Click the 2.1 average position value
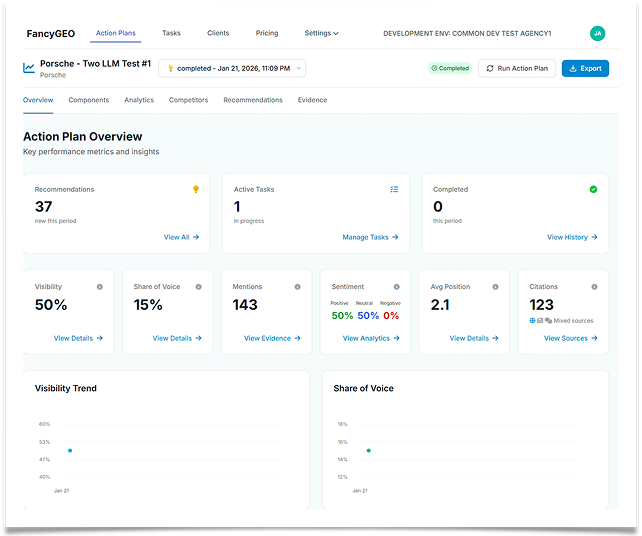This screenshot has width=642, height=536. coord(440,305)
